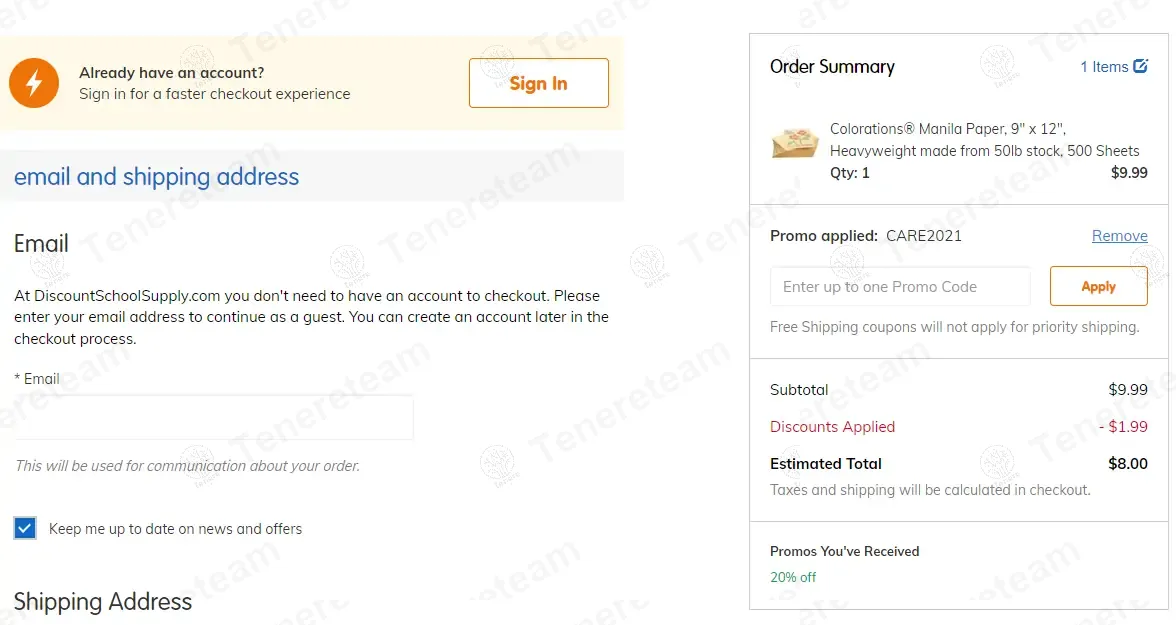Click the promo code entry field

pyautogui.click(x=900, y=286)
